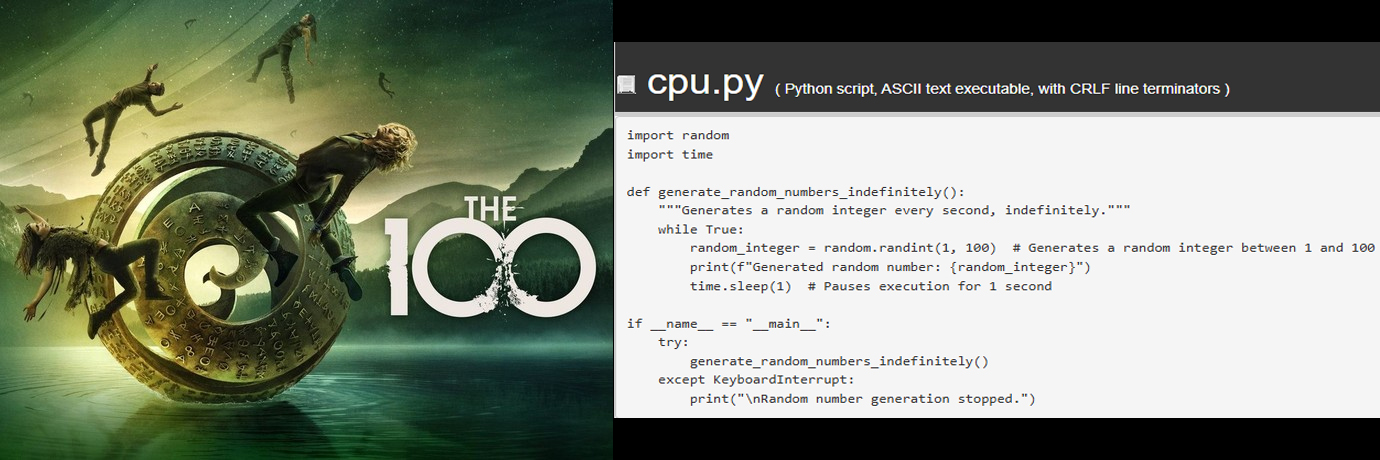Viewport: 1380px width, 460px height.
Task: Click the file icon beside cpu.py
Action: 626,86
